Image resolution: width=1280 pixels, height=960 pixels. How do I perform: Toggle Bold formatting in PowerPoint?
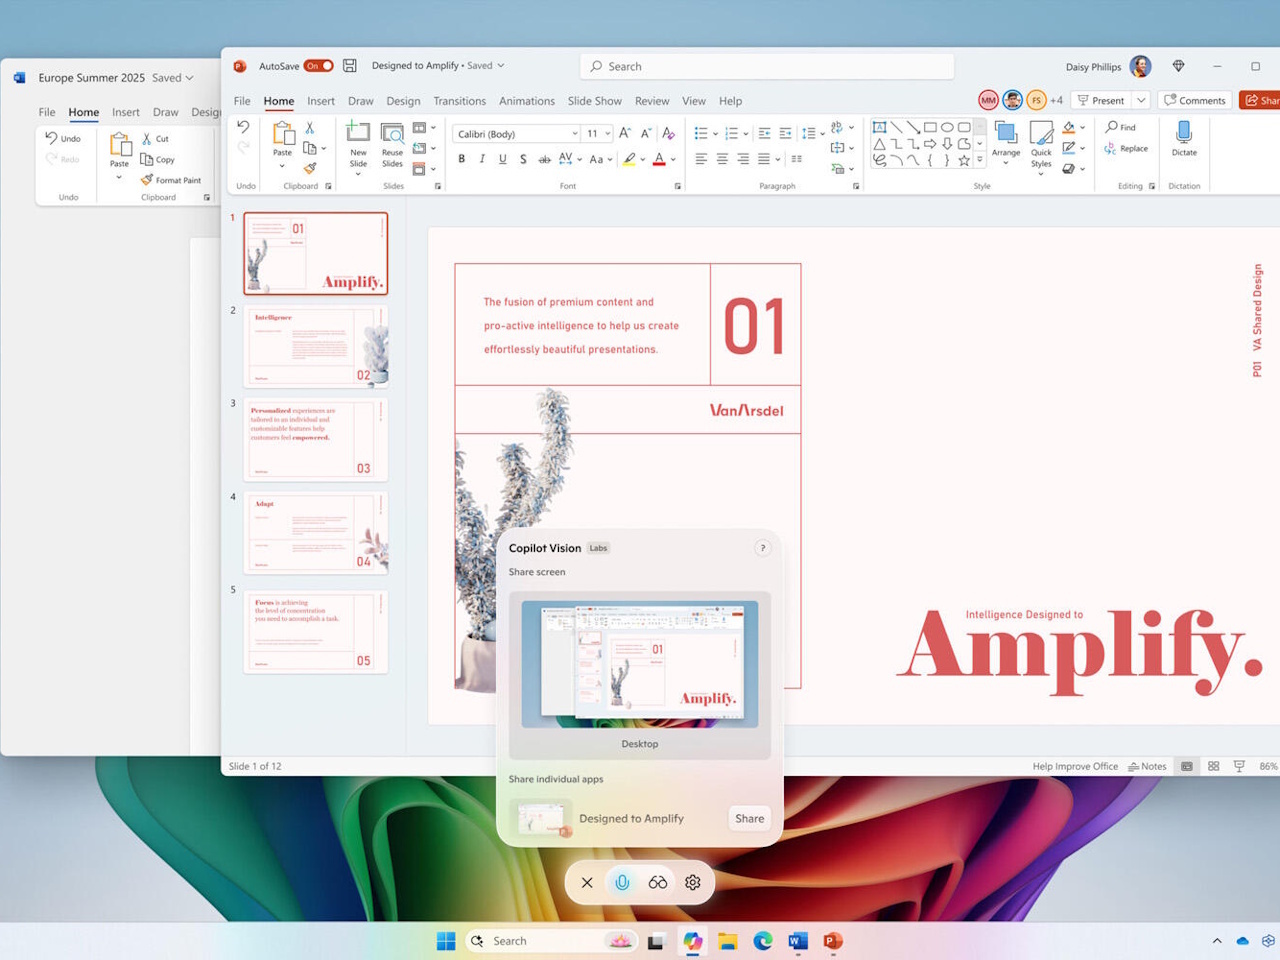click(461, 159)
